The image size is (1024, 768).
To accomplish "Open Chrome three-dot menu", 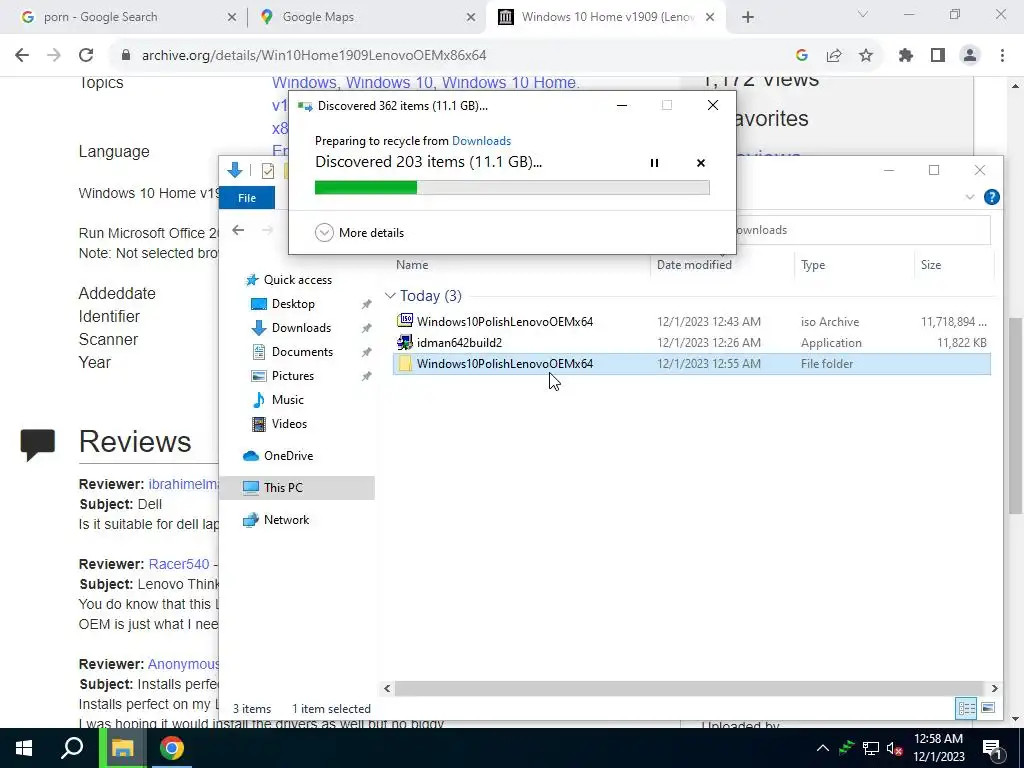I will point(1002,56).
